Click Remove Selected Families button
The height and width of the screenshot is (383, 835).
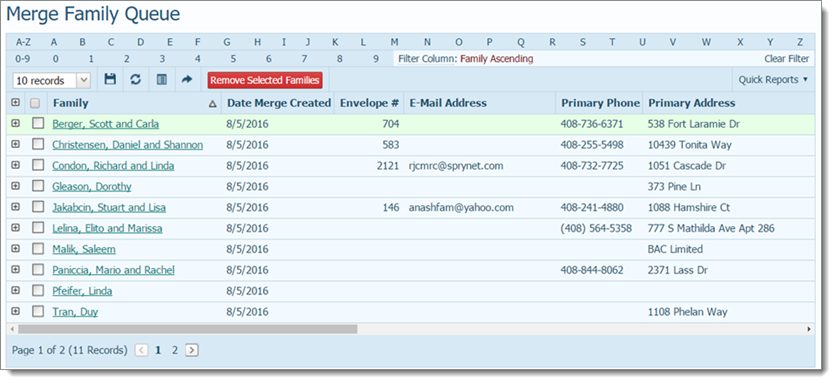265,80
